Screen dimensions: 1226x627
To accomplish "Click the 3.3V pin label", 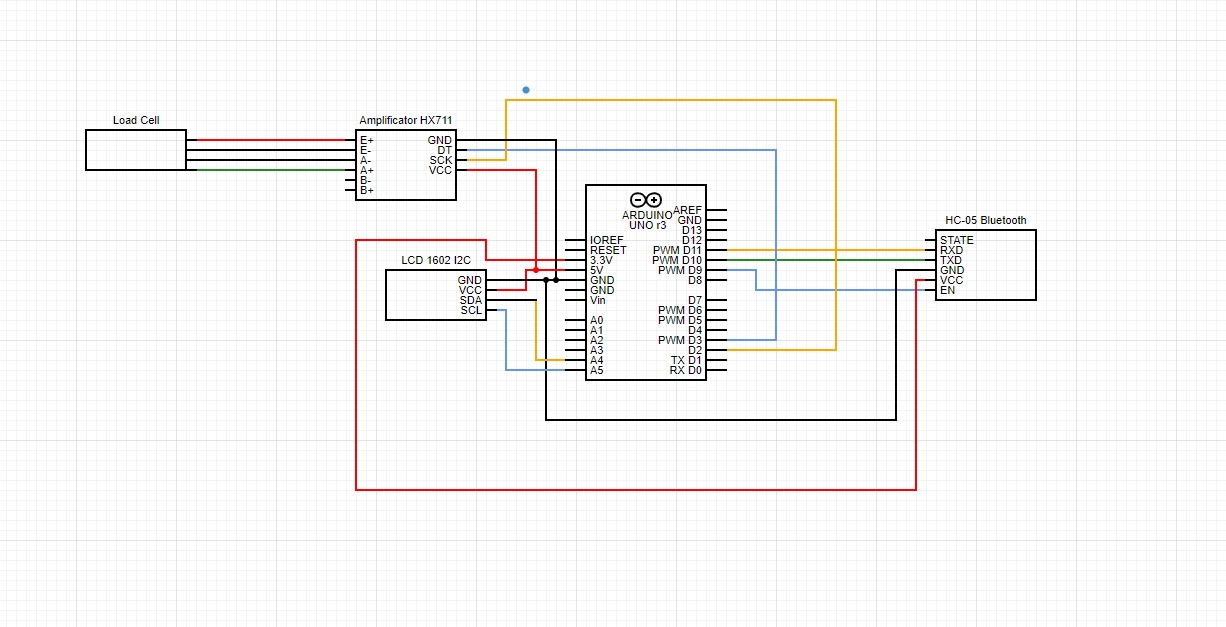I will coord(601,260).
